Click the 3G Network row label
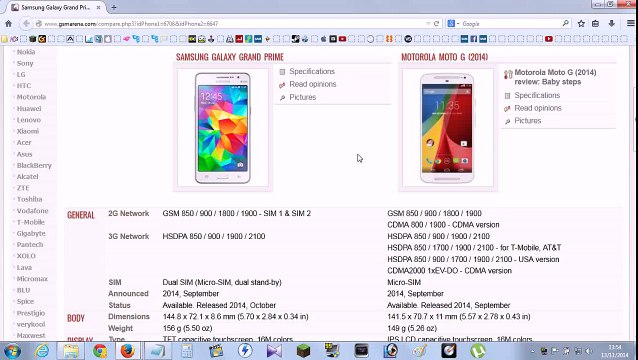 129,236
